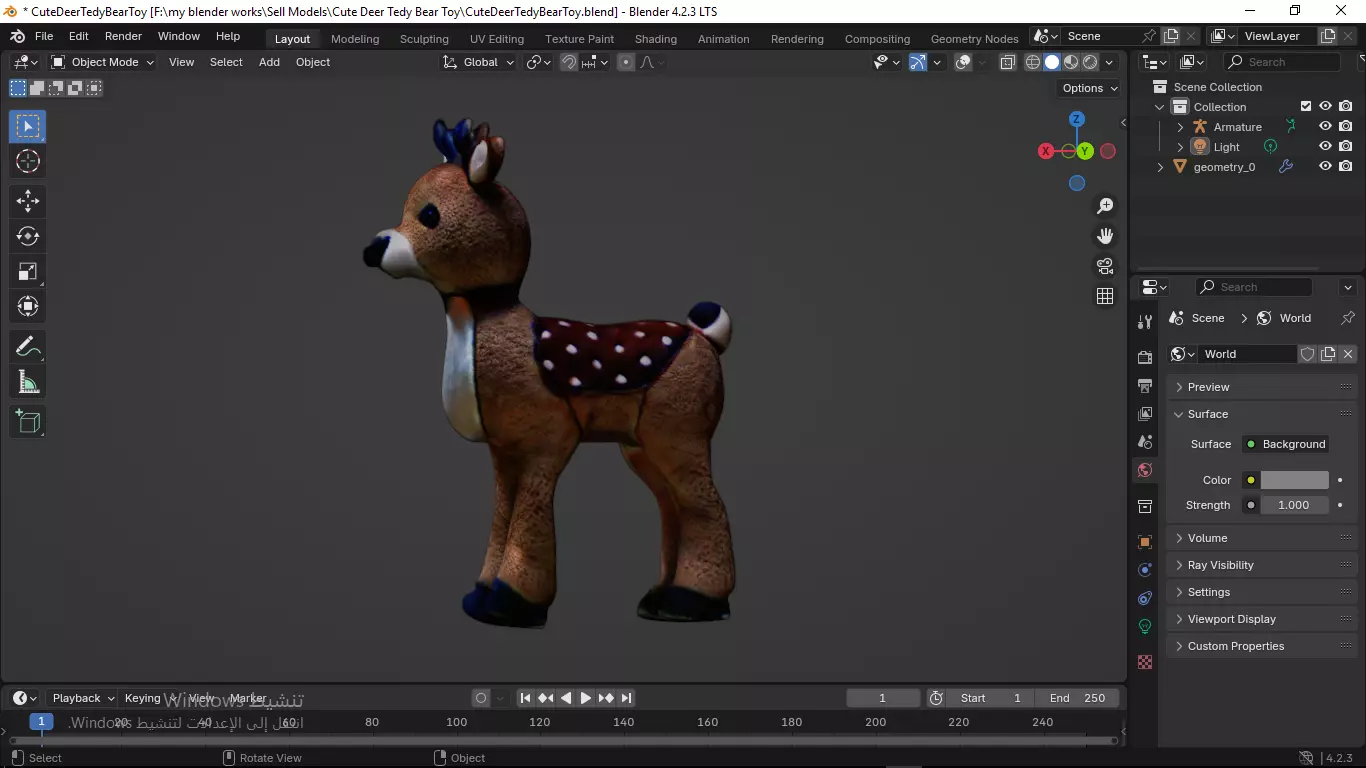1366x768 pixels.
Task: Click the new World datablock button
Action: 1328,354
